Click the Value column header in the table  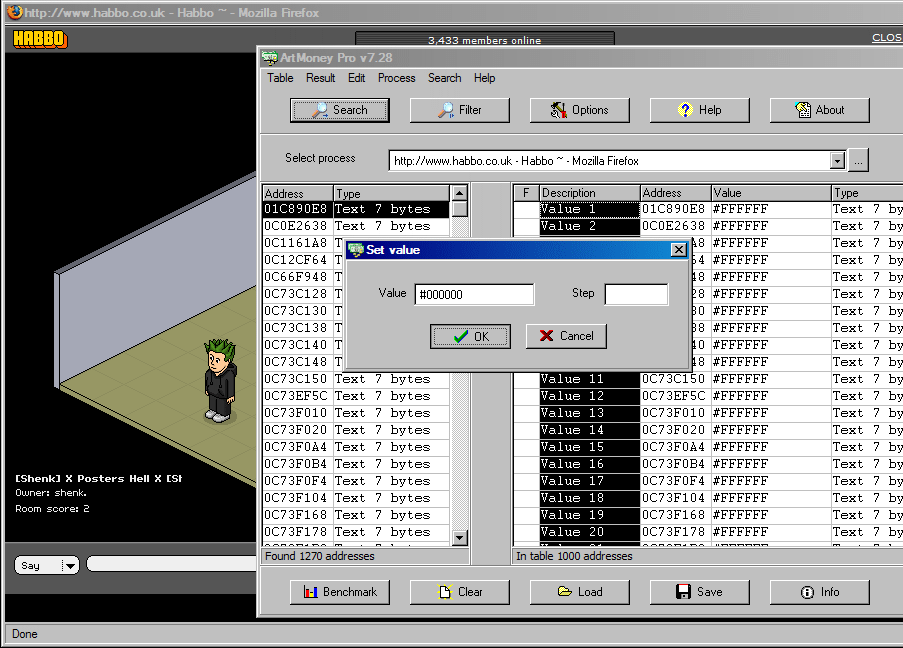[771, 193]
